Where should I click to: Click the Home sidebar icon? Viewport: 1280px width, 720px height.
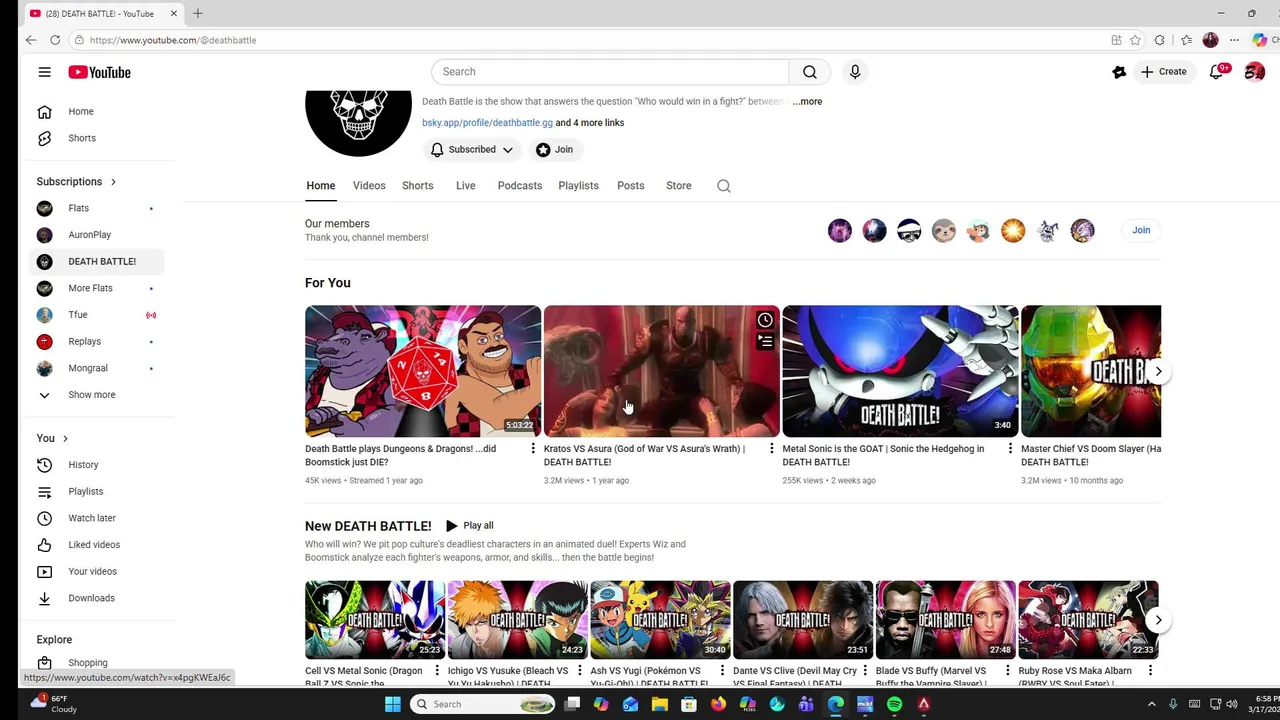(x=44, y=112)
